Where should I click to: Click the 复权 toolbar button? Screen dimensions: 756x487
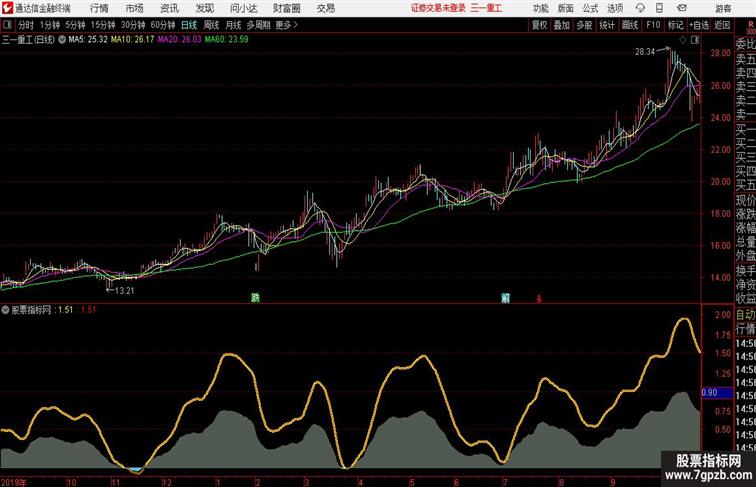coord(540,25)
